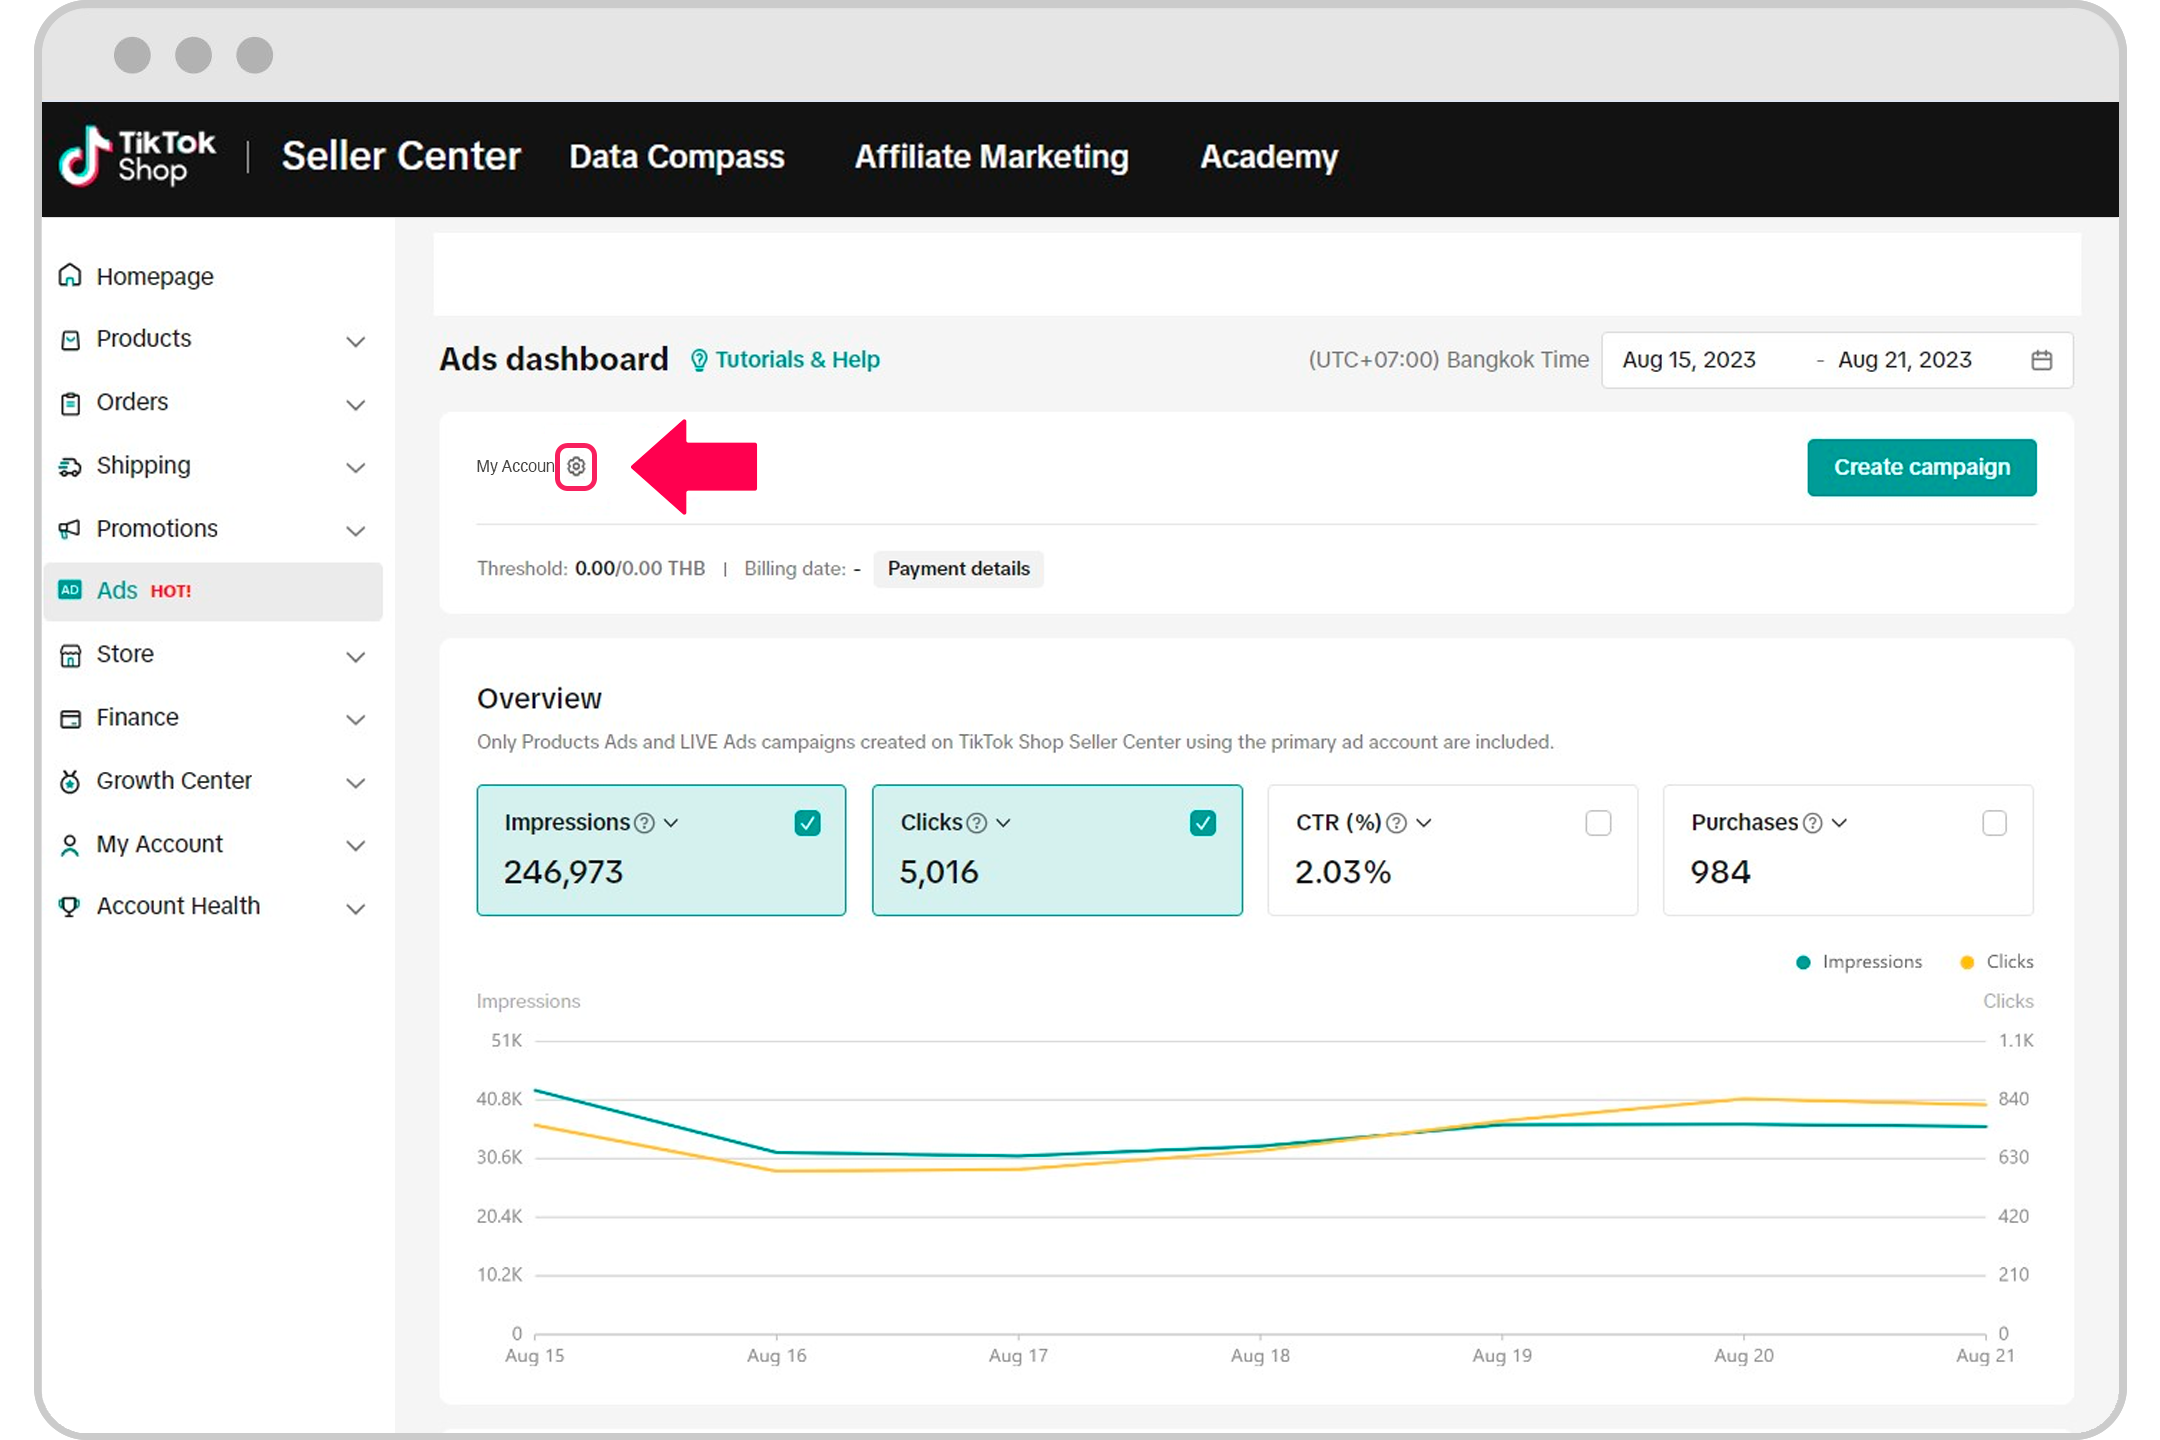Click the Purchases help question icon
The image size is (2160, 1440).
coord(1812,823)
